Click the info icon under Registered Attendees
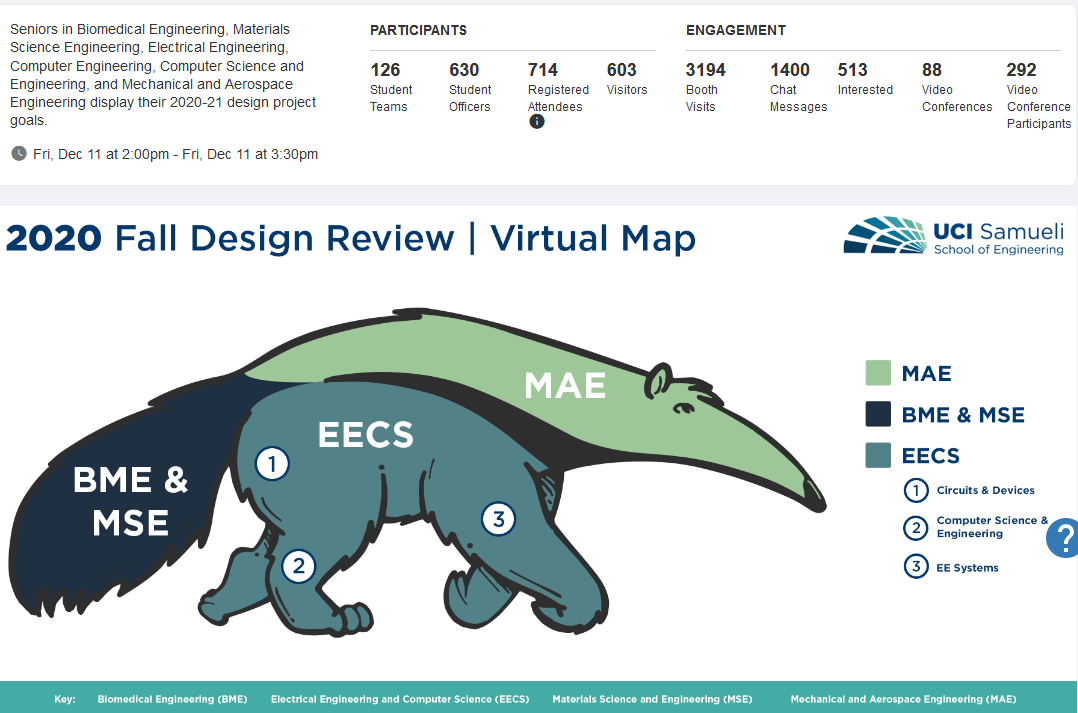The height and width of the screenshot is (713, 1078). point(537,121)
